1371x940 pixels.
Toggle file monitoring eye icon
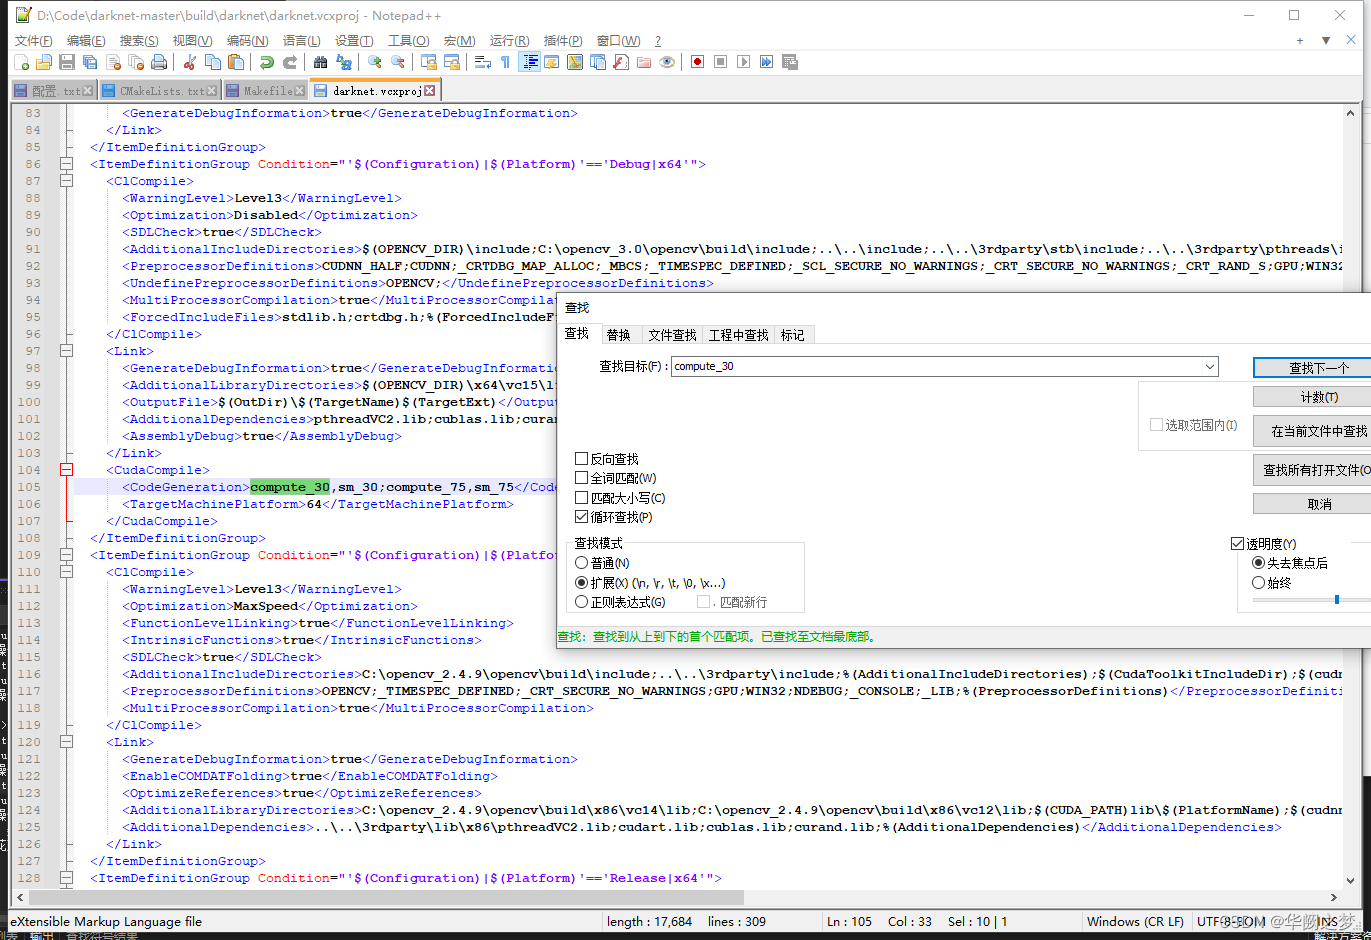pos(667,62)
